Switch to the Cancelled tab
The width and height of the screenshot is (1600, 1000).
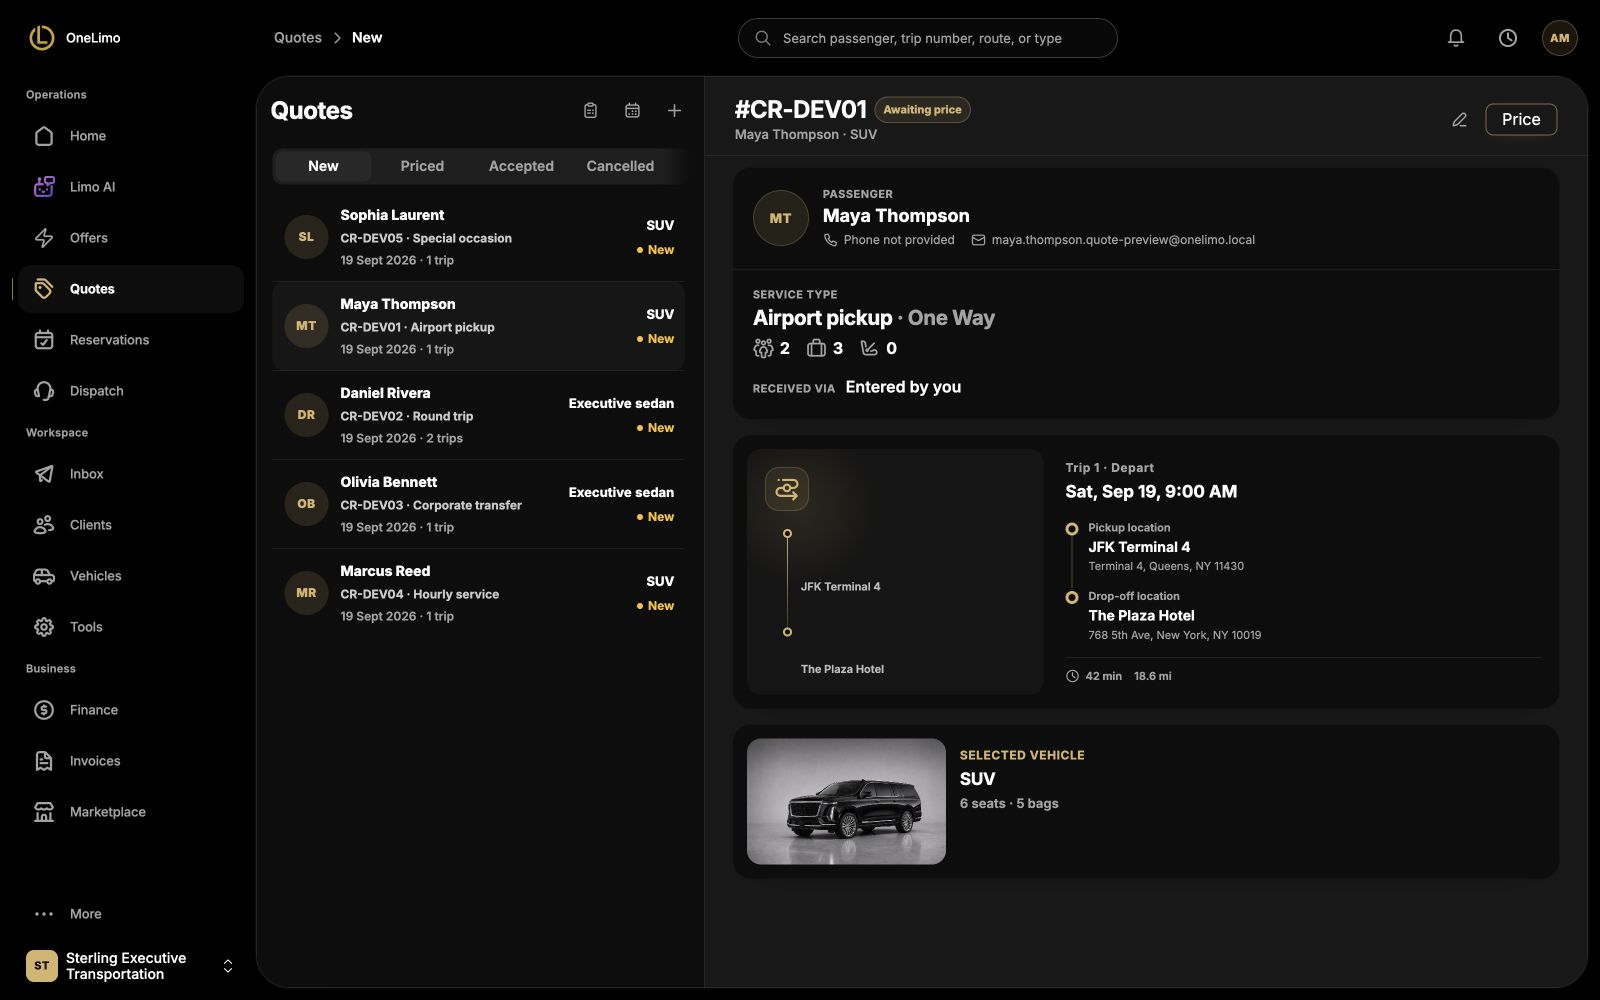coord(620,166)
